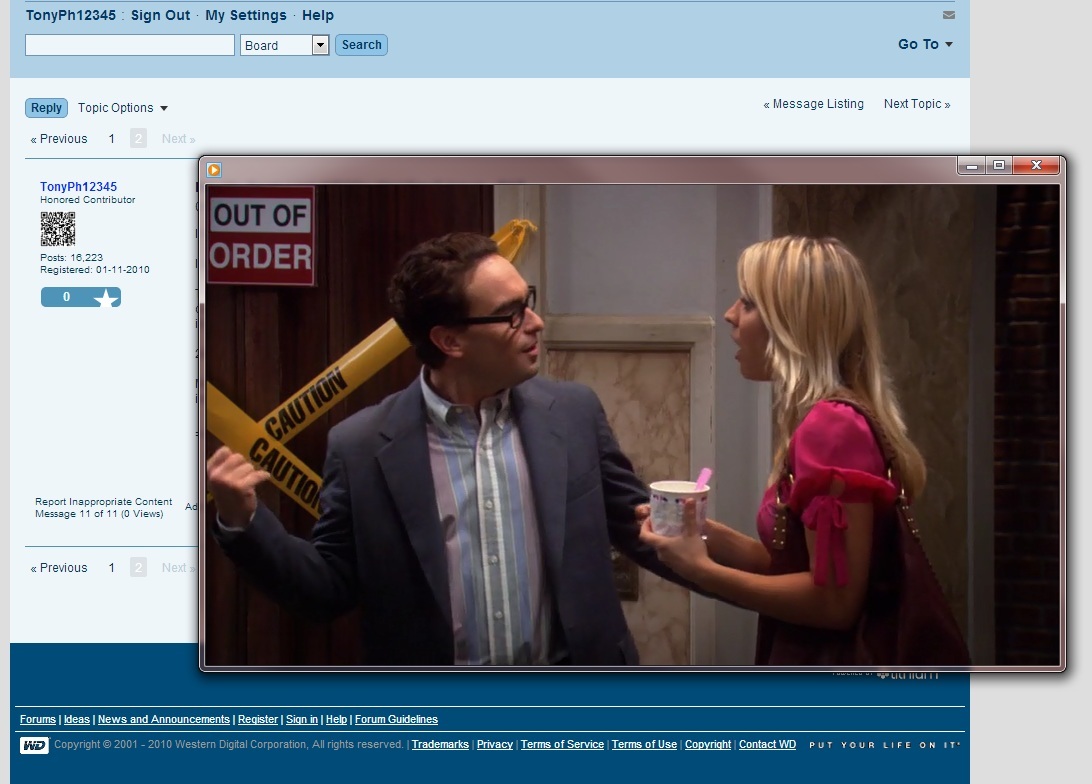Click the Register footer link
This screenshot has width=1092, height=784.
point(258,719)
